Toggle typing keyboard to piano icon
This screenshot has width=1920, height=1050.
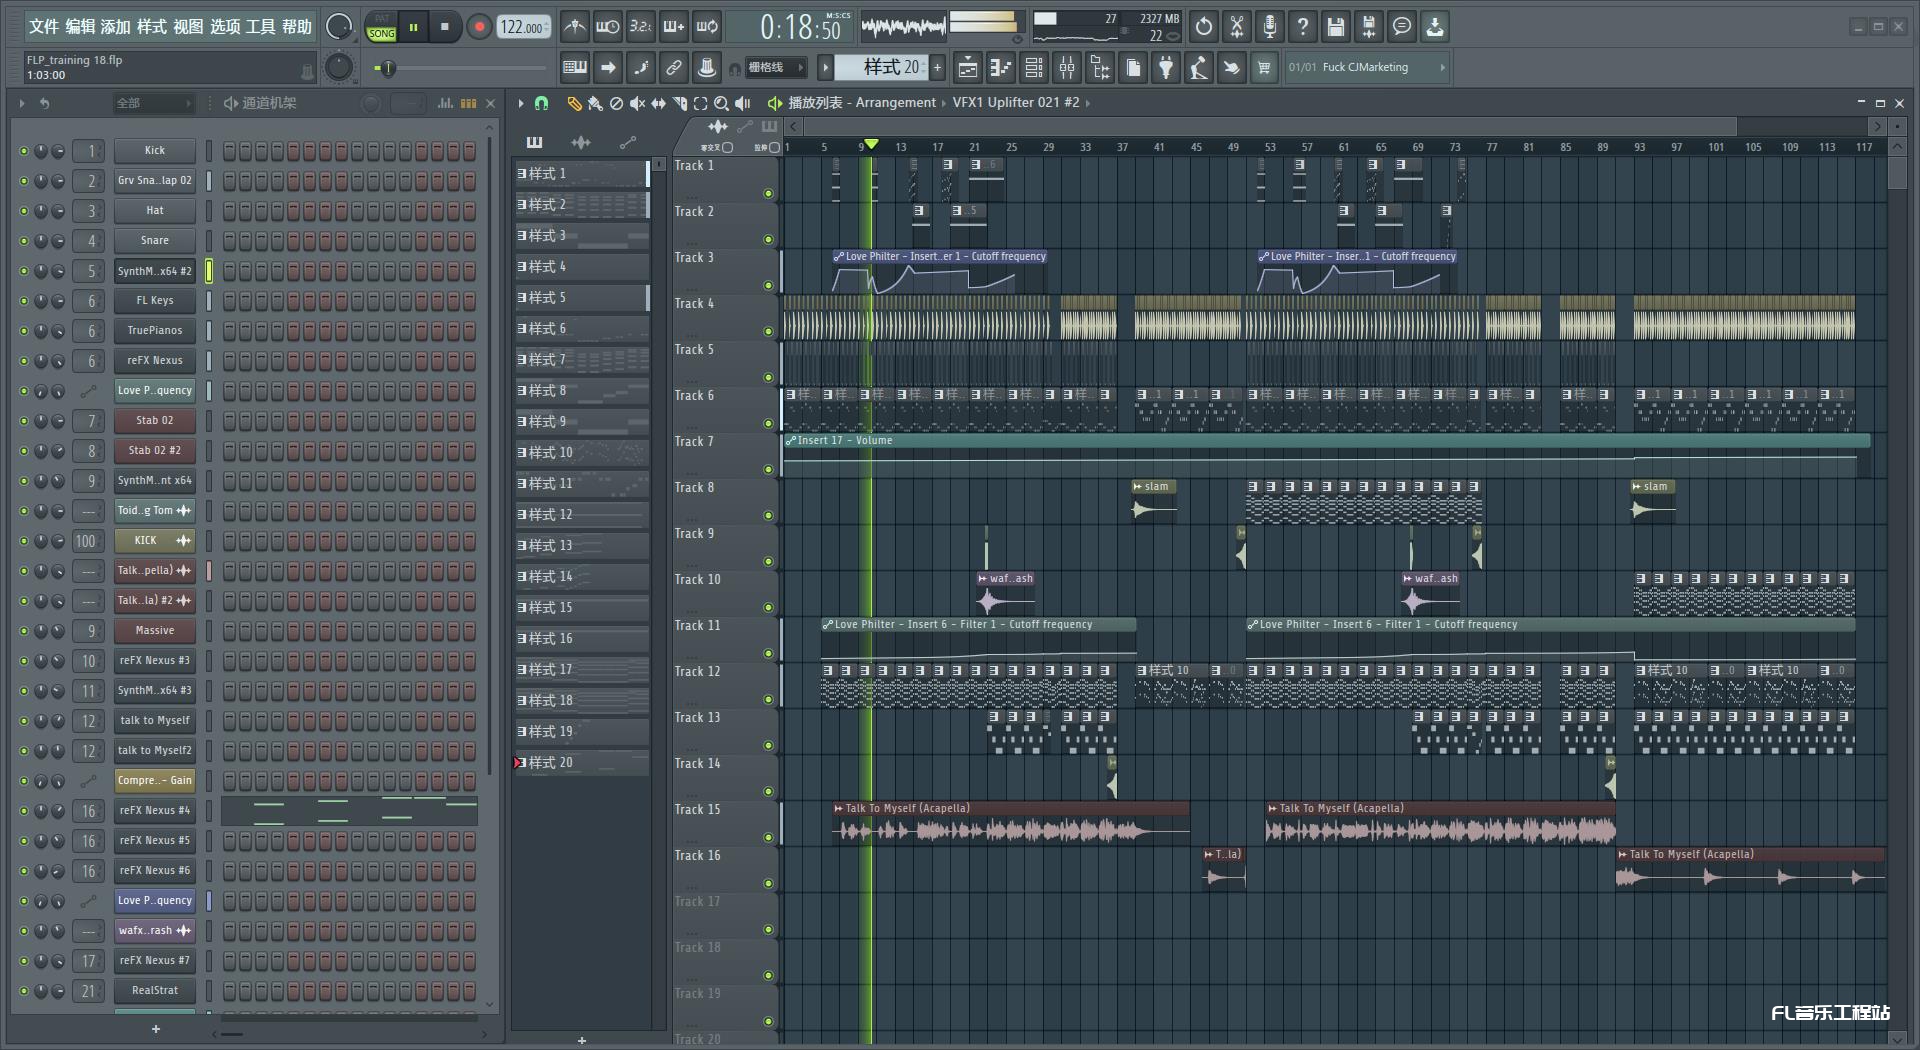(x=575, y=68)
